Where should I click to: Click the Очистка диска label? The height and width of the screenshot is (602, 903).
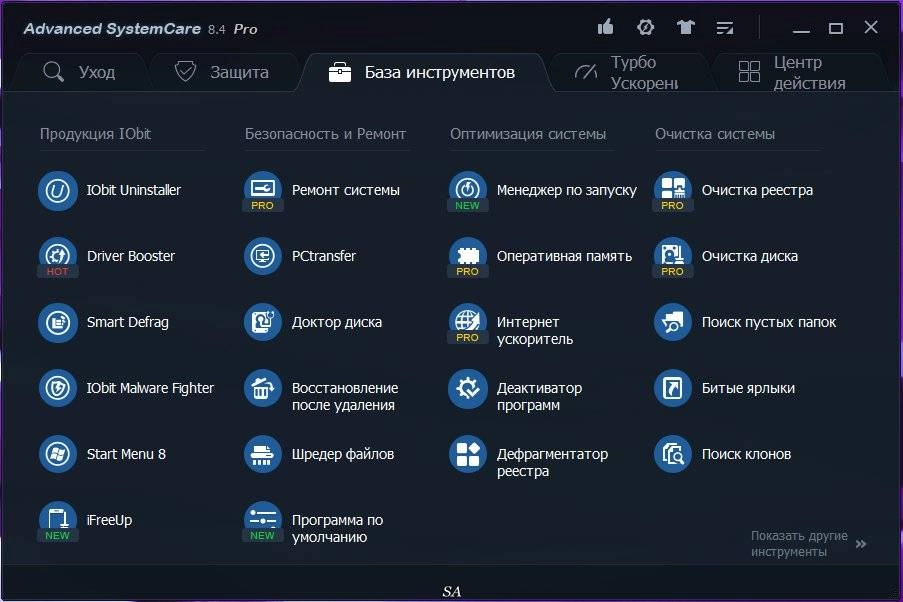point(750,256)
